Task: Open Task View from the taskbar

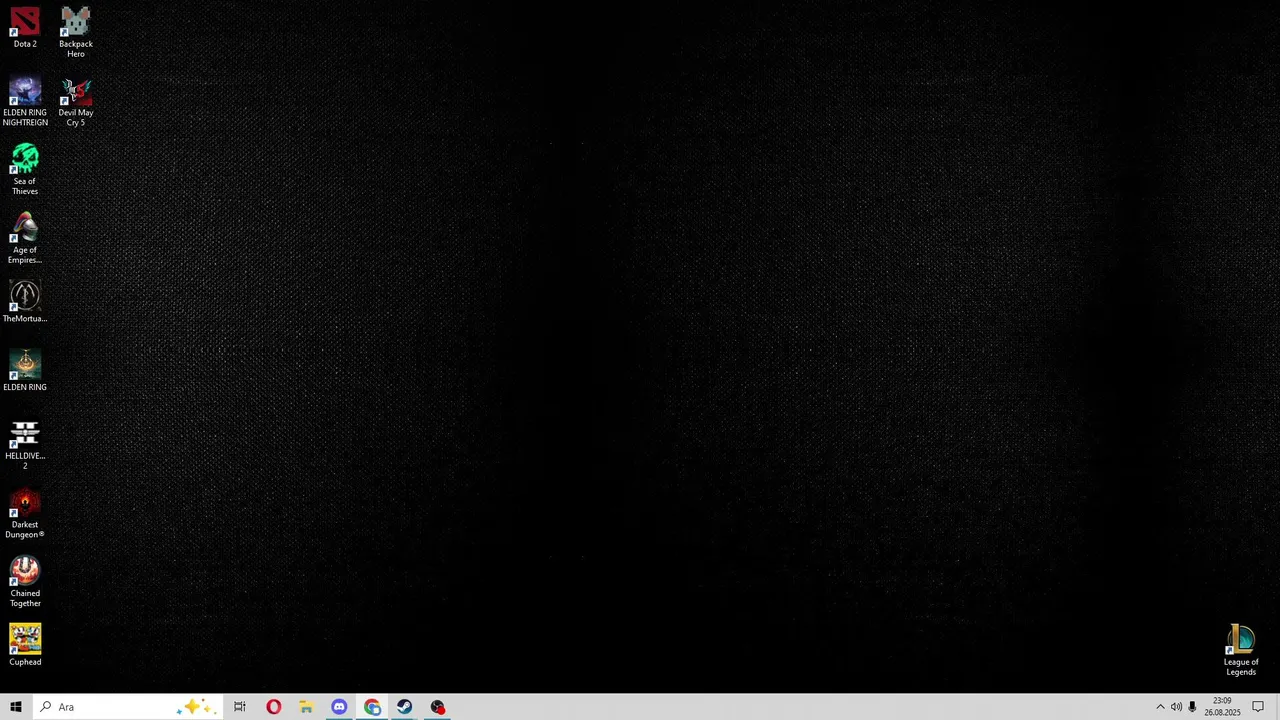Action: point(240,707)
